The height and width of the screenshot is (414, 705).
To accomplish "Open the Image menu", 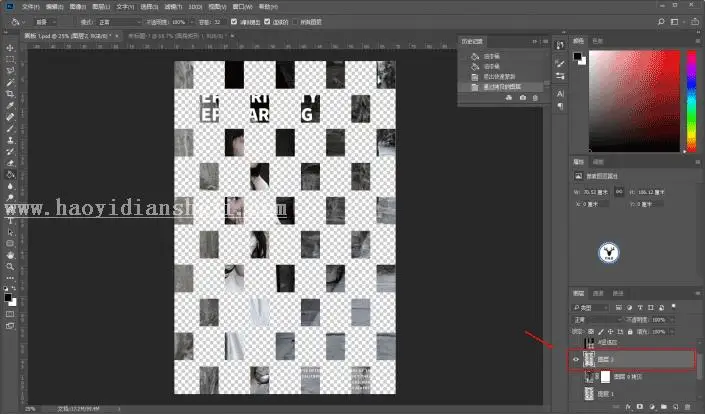I will pos(78,7).
